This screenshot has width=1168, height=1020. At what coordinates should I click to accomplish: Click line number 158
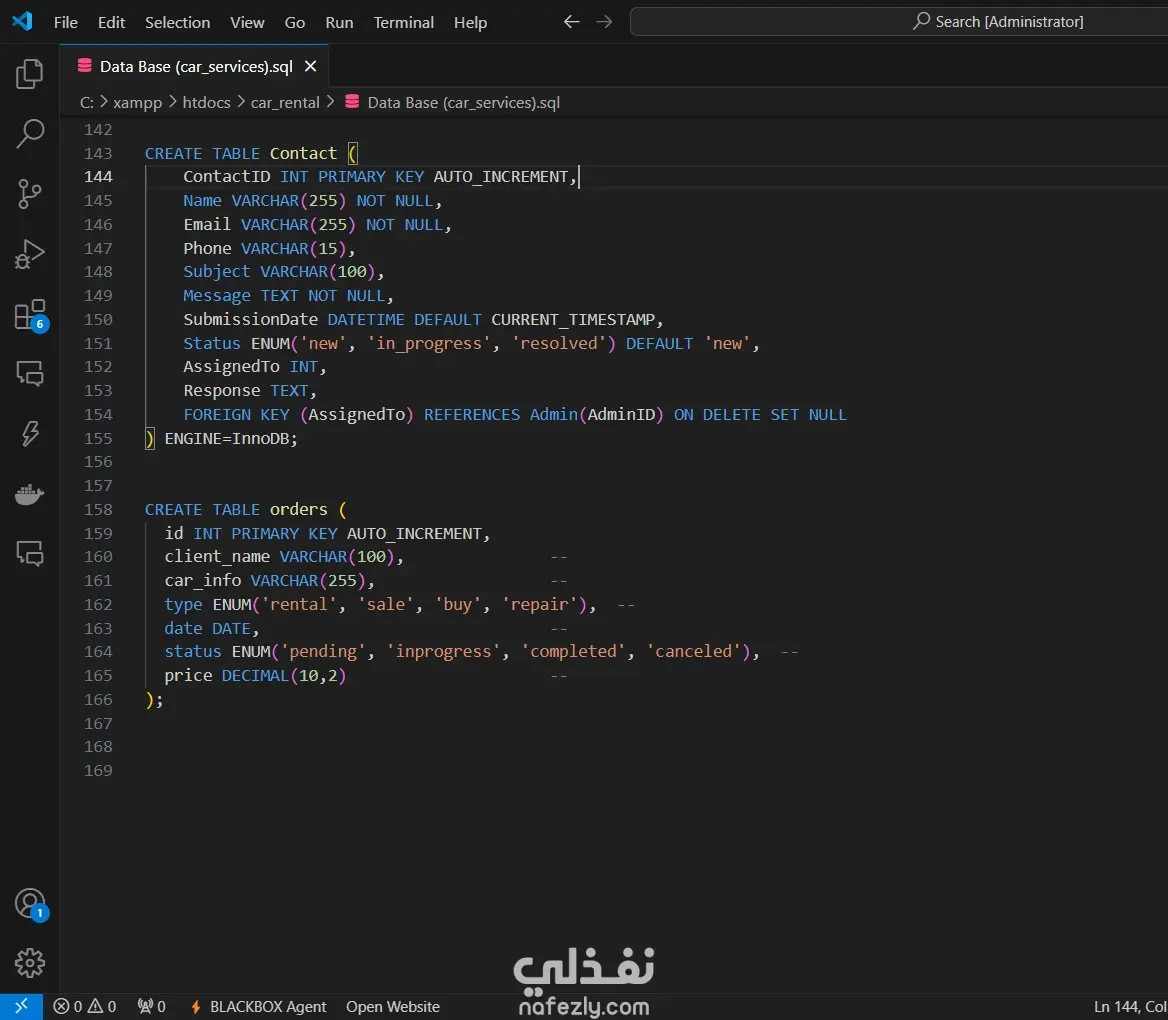click(x=98, y=509)
